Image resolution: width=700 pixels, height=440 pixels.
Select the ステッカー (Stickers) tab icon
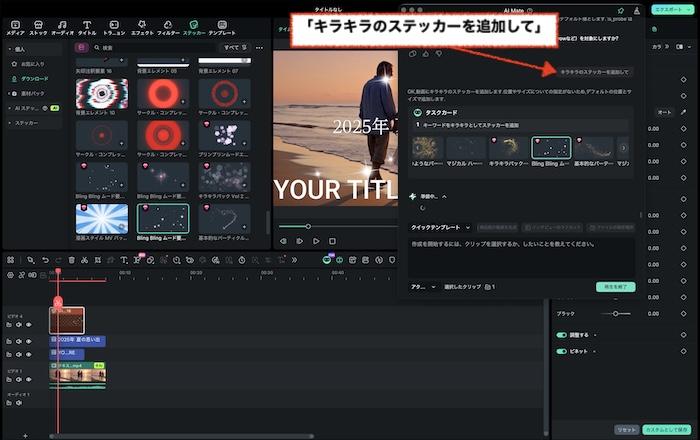coord(194,25)
